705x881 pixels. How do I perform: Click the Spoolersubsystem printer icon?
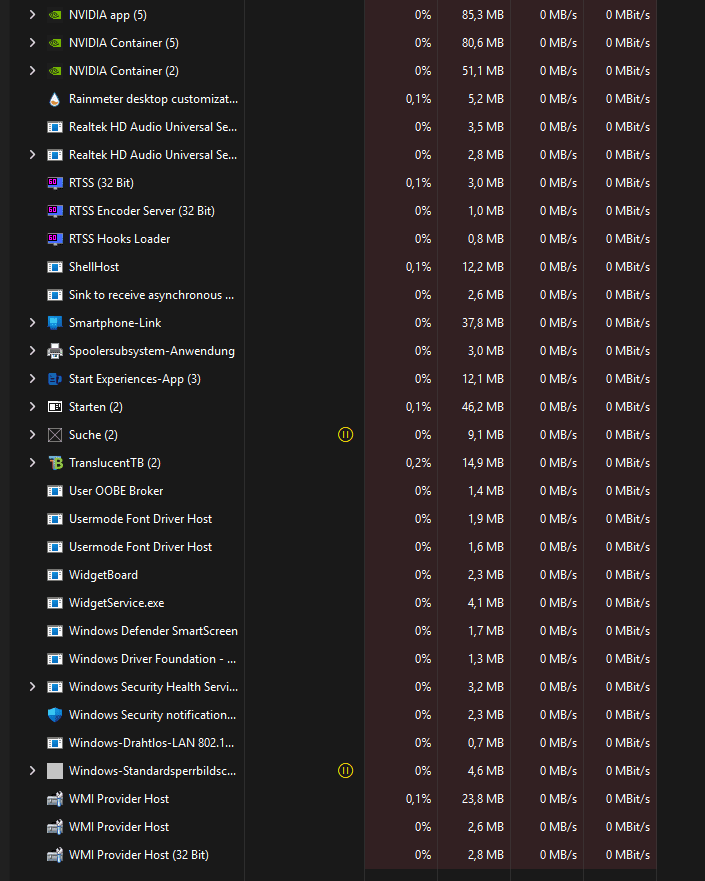coord(54,351)
